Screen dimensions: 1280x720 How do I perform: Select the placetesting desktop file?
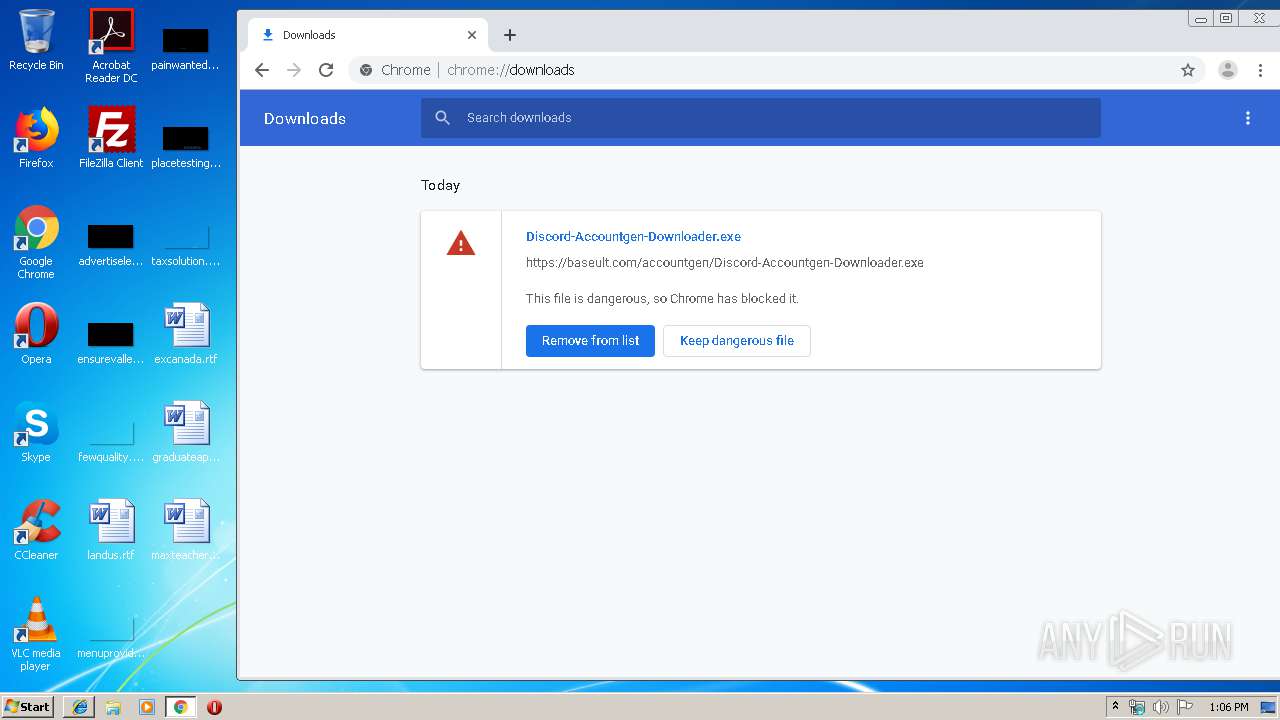[186, 146]
